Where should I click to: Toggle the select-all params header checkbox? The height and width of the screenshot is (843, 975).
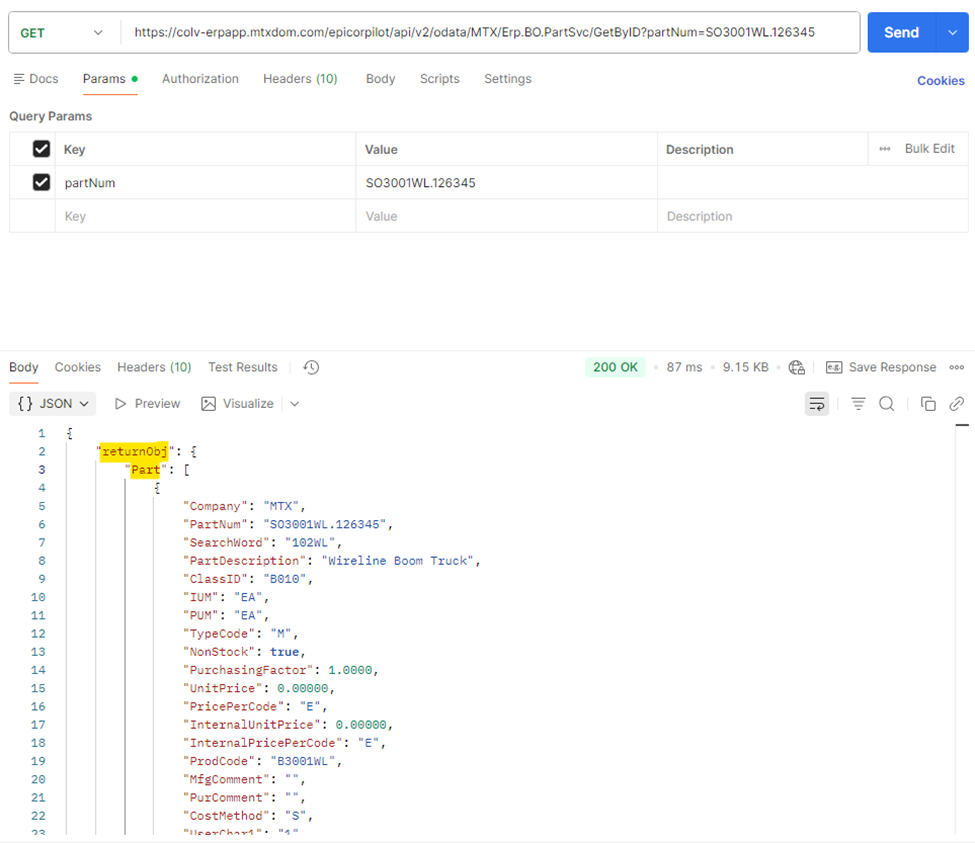41,149
